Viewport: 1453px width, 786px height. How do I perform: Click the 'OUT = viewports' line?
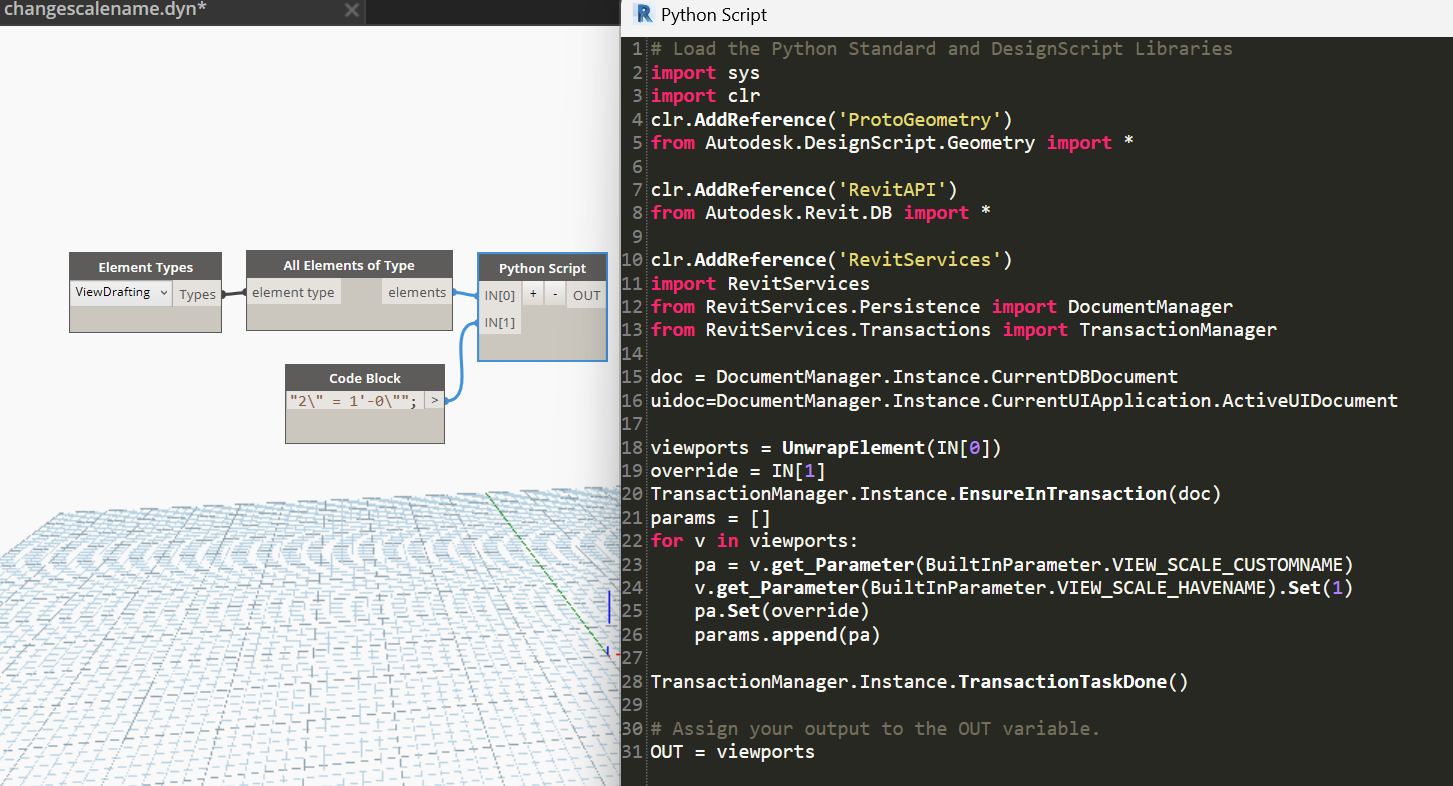click(733, 752)
